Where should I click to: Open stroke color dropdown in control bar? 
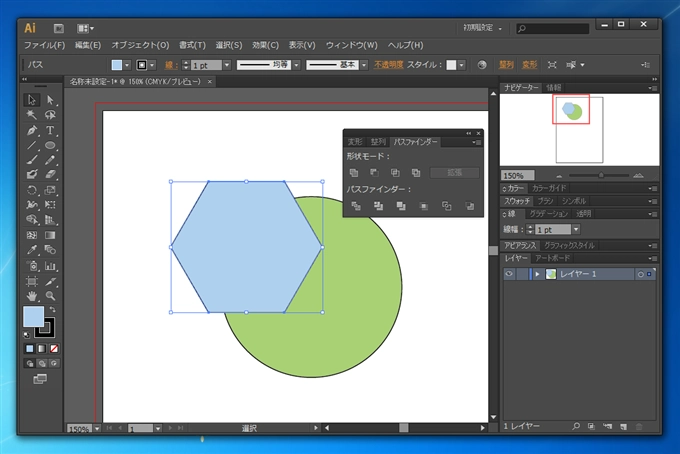click(x=152, y=65)
